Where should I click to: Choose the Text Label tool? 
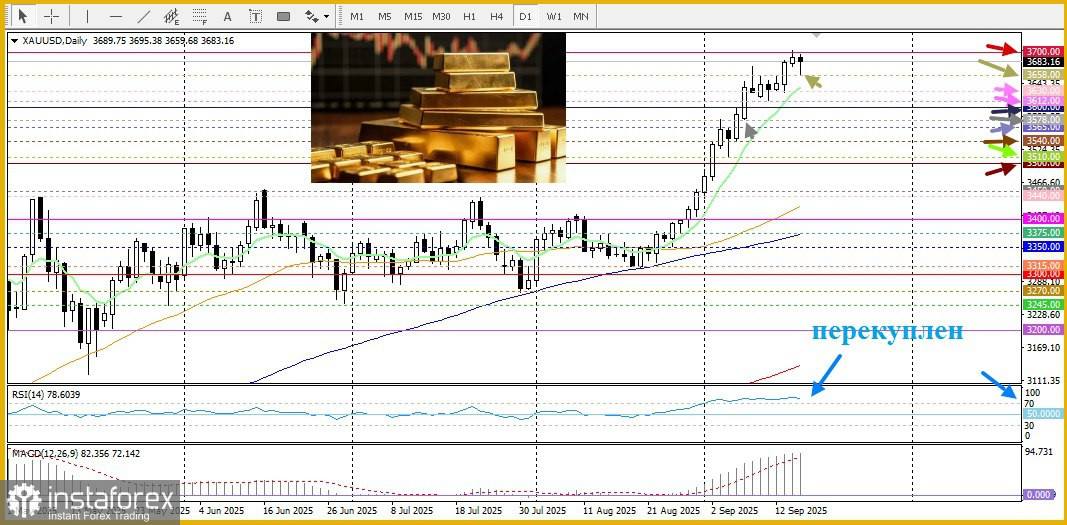[255, 16]
